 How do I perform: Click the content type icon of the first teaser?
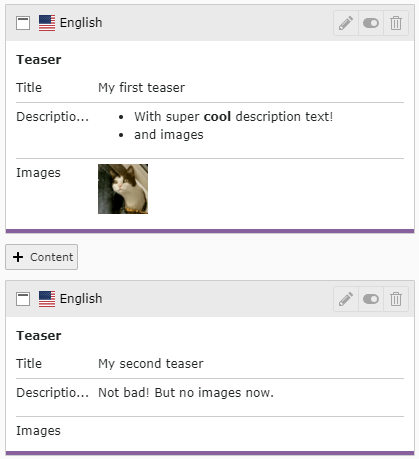tap(23, 23)
